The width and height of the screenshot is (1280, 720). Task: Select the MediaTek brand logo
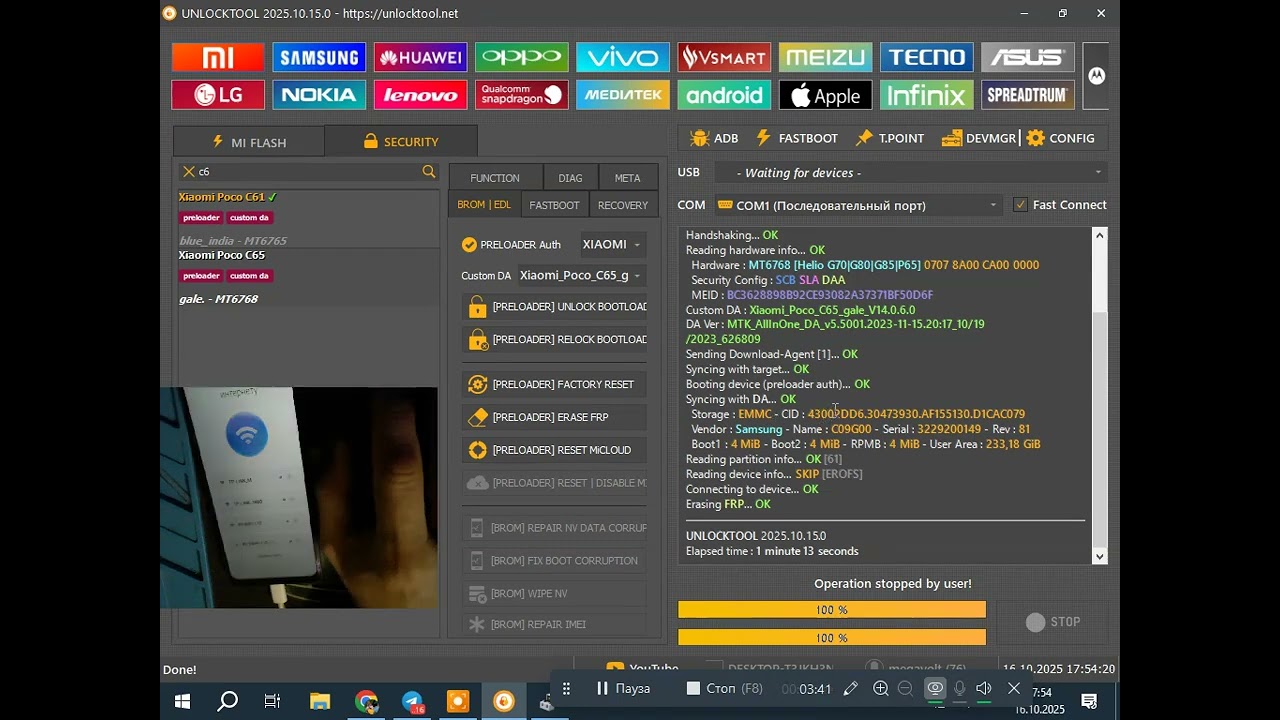click(x=623, y=95)
